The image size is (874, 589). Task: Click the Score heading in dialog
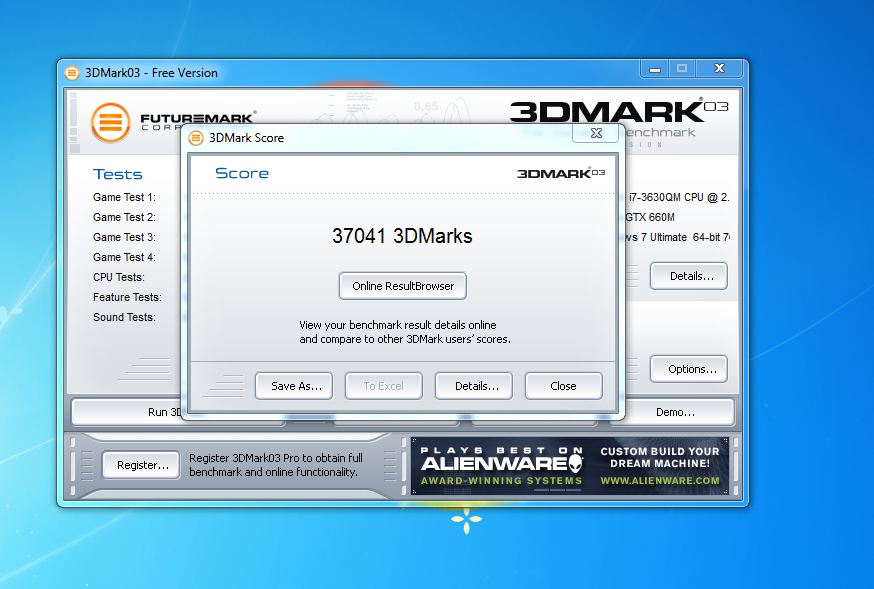point(242,173)
